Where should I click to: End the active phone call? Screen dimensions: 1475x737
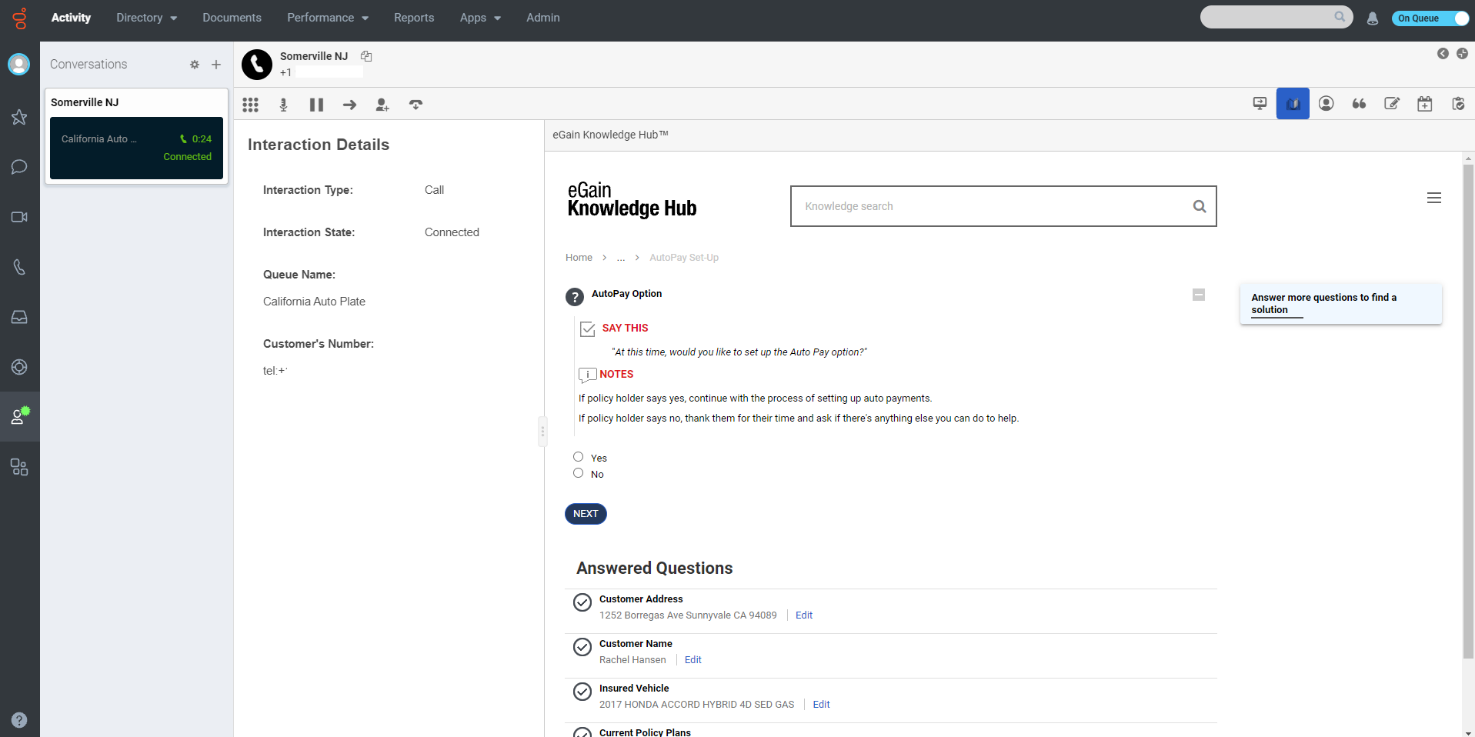415,104
